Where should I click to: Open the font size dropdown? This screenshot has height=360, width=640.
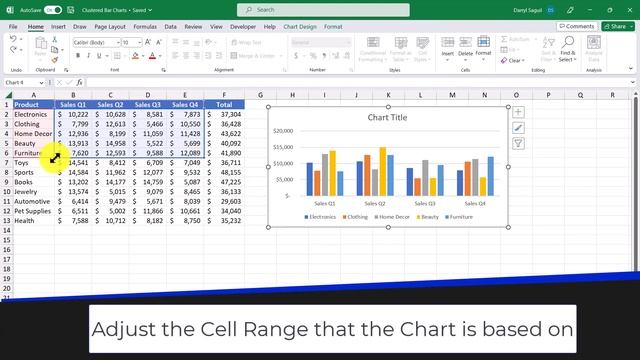point(140,42)
